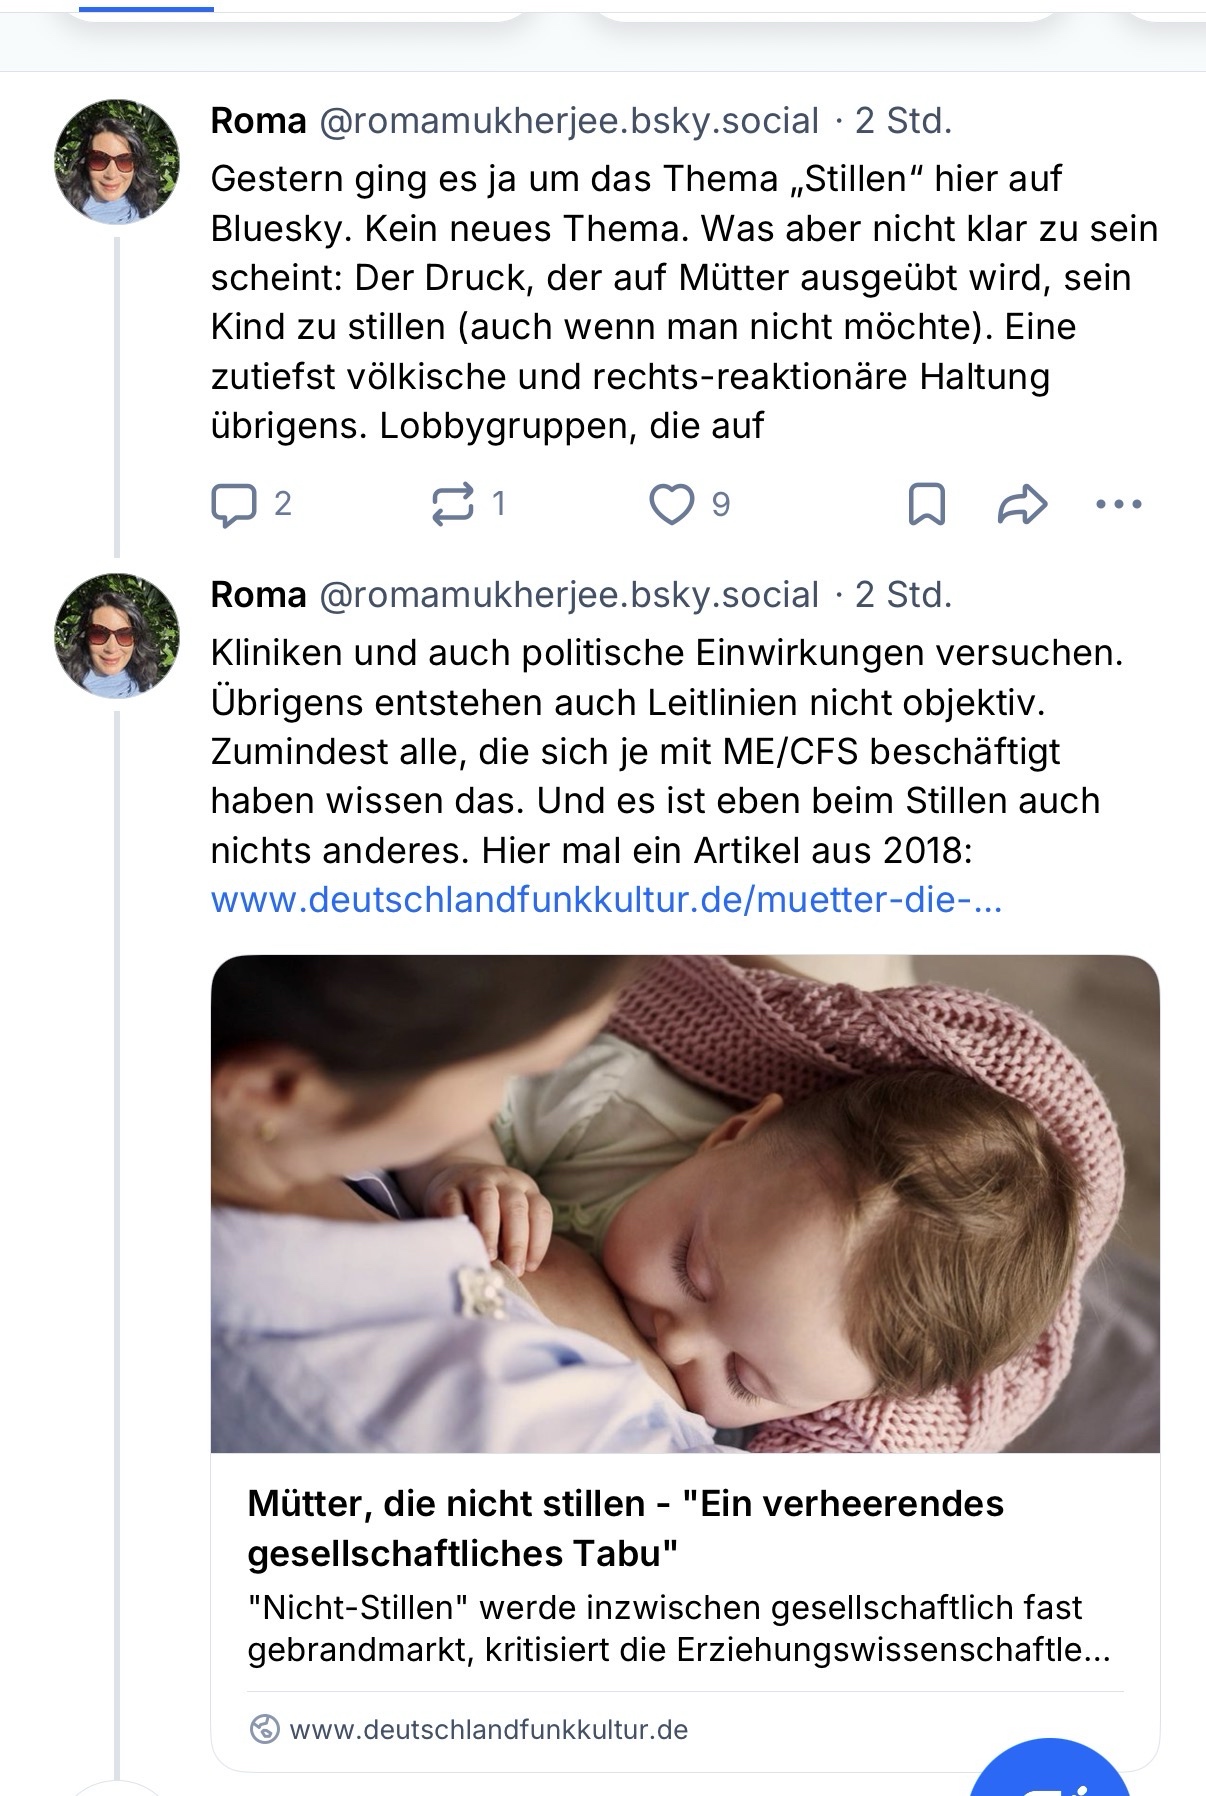Click the globe icon beside www.deutschlandfunkkultur.de
The height and width of the screenshot is (1796, 1206).
264,1729
